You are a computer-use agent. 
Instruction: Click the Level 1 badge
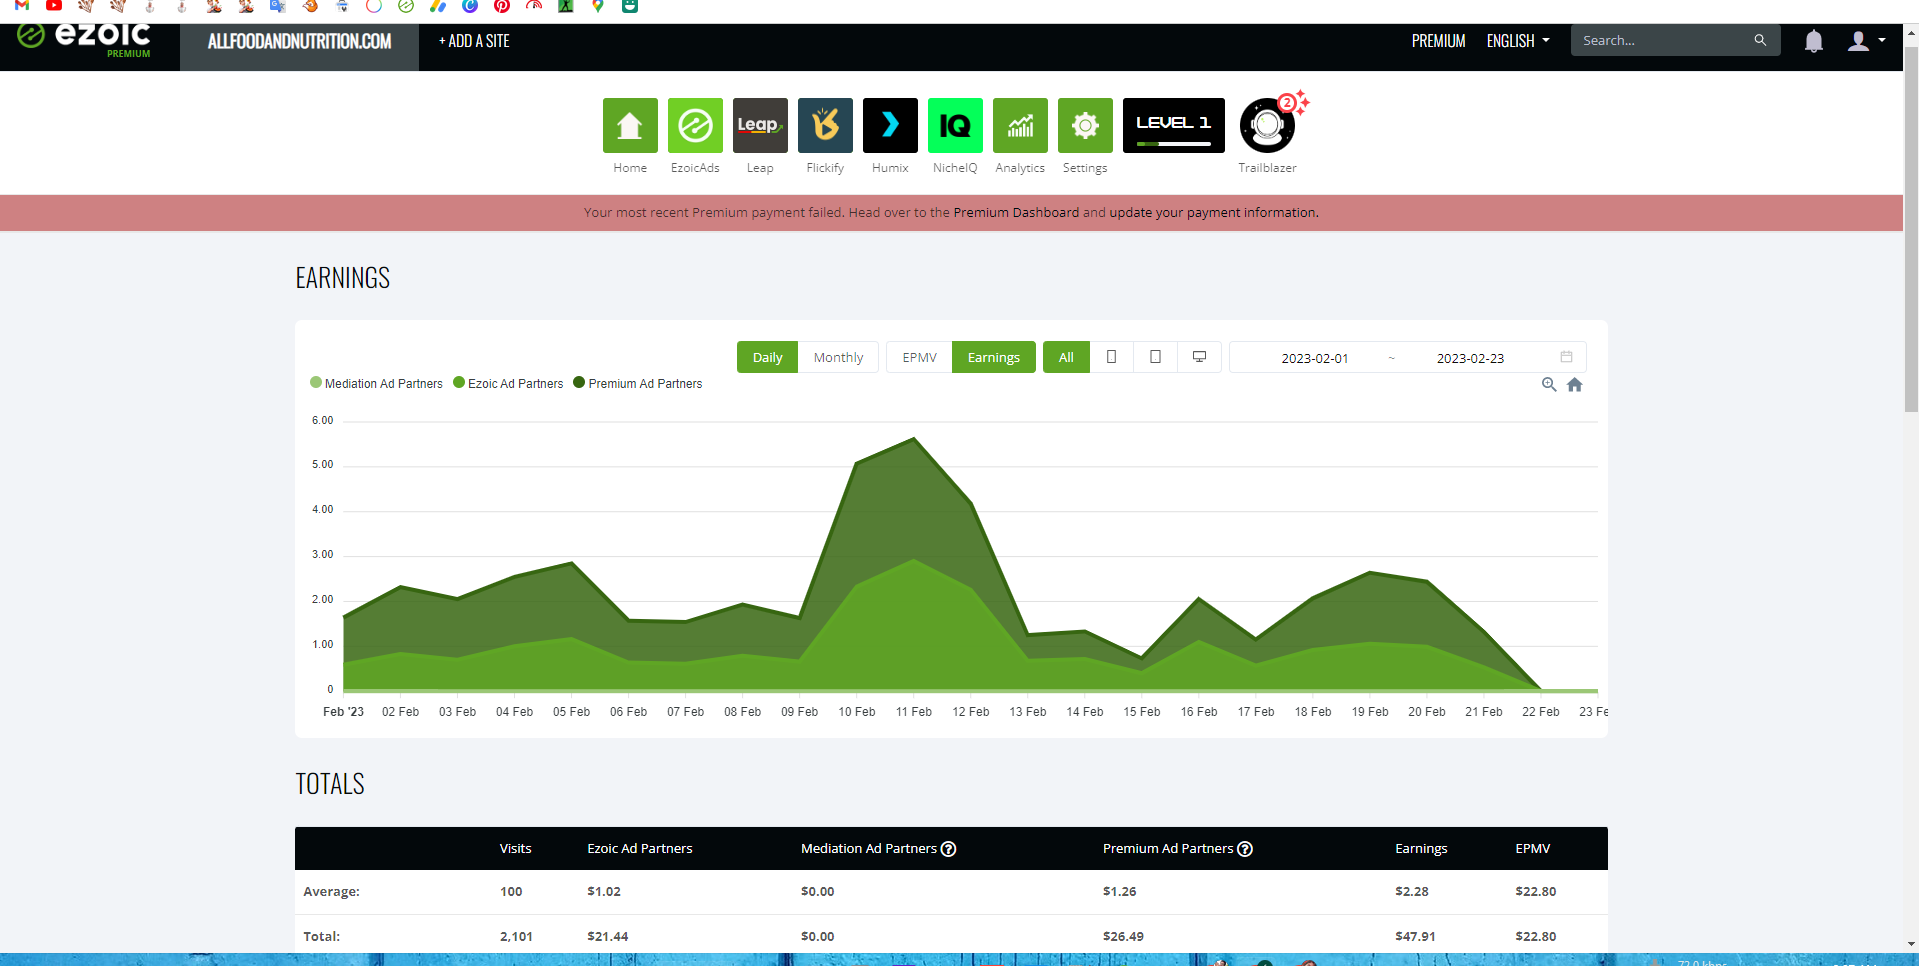[1174, 125]
